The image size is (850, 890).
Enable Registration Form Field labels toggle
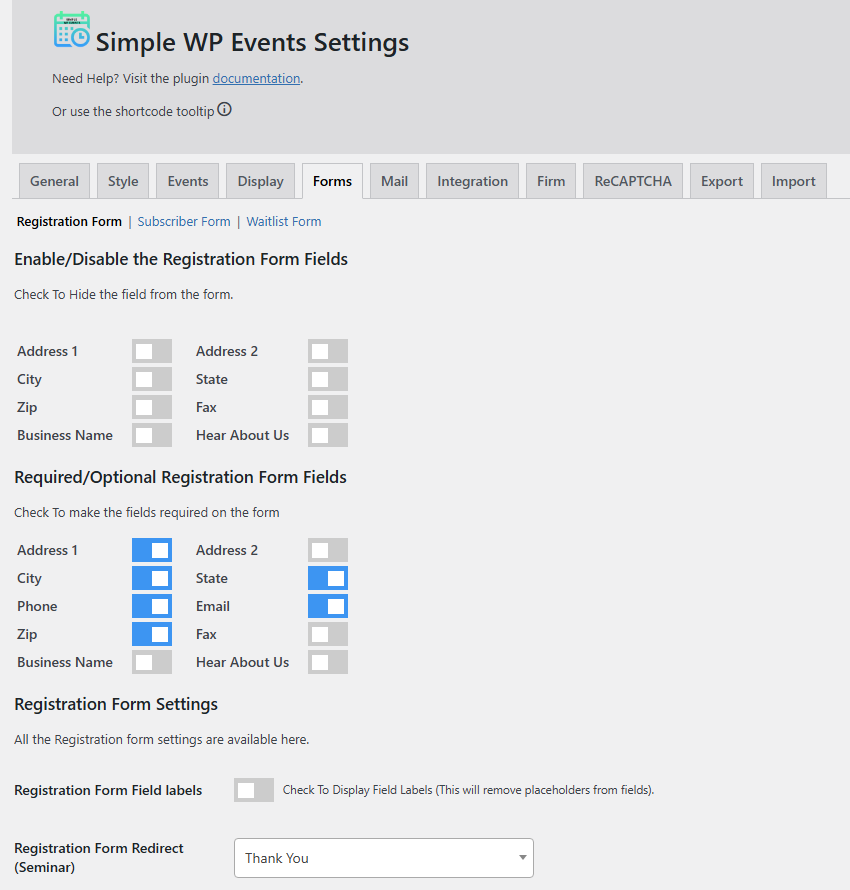[x=254, y=790]
